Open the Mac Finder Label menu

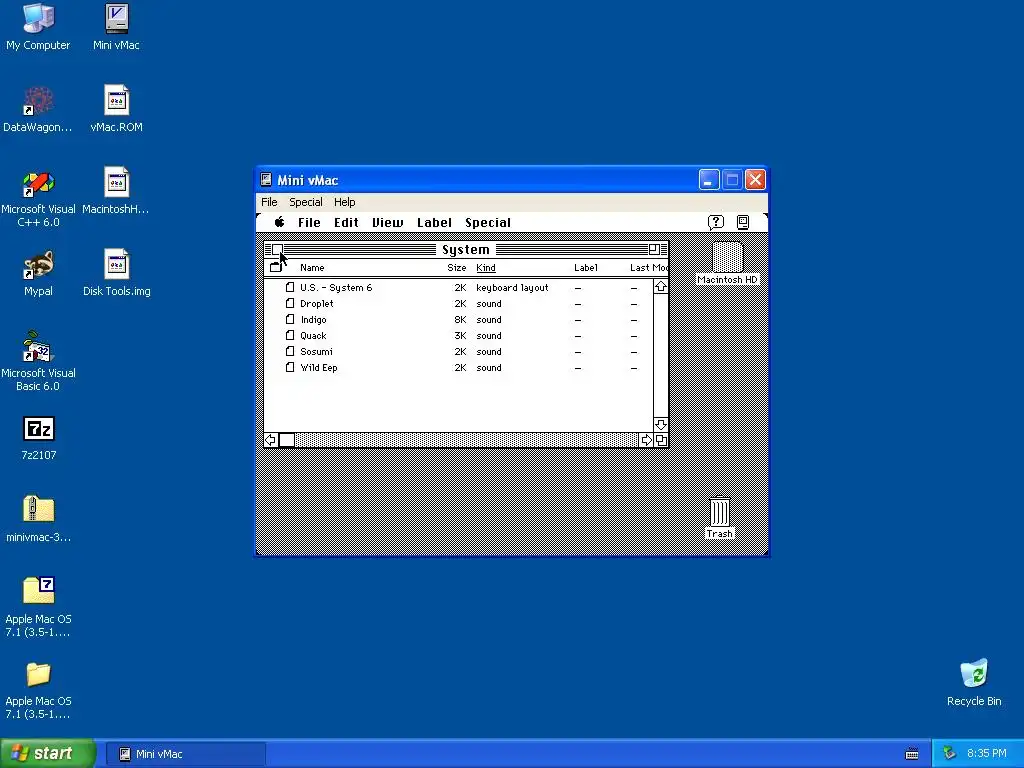[x=434, y=223]
